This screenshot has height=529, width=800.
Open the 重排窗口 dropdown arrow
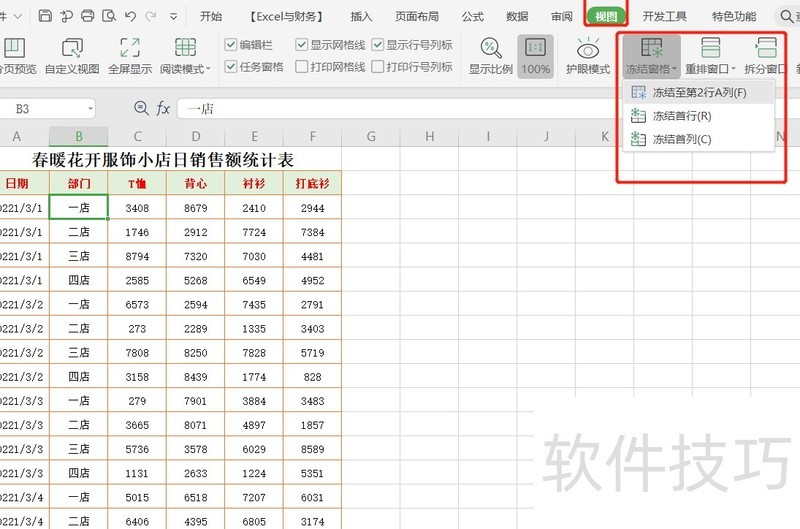pos(734,70)
